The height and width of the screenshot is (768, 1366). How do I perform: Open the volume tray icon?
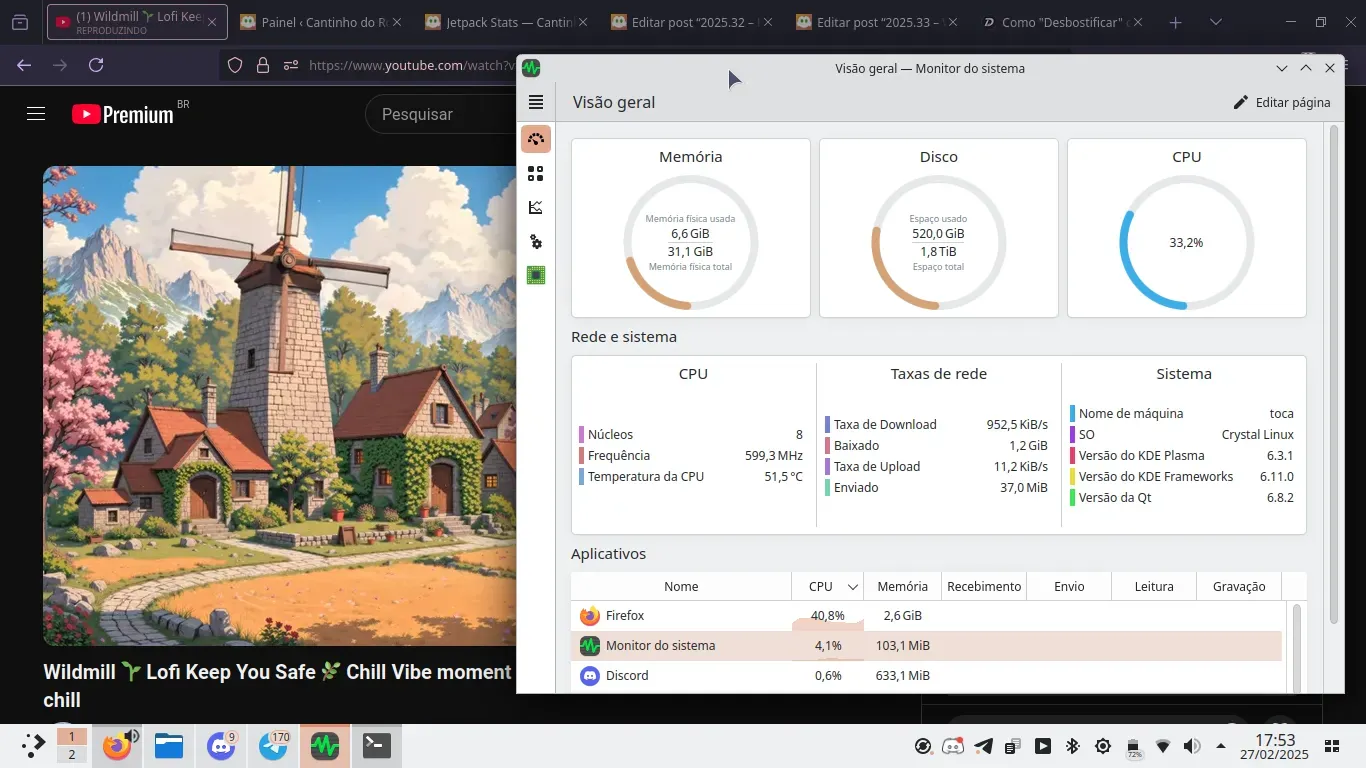pyautogui.click(x=1192, y=746)
